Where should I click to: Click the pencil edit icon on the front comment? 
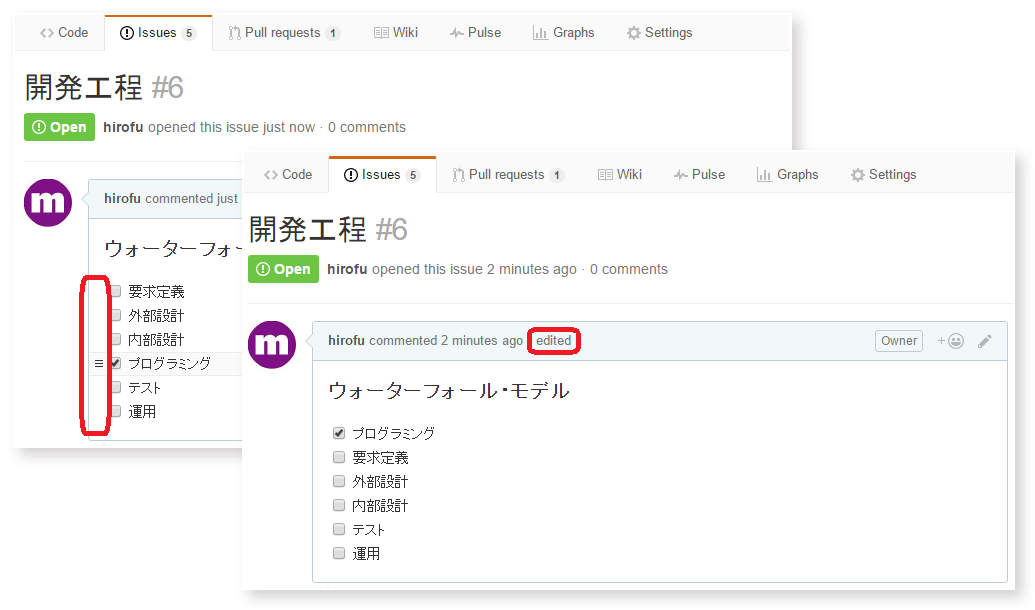[x=985, y=341]
